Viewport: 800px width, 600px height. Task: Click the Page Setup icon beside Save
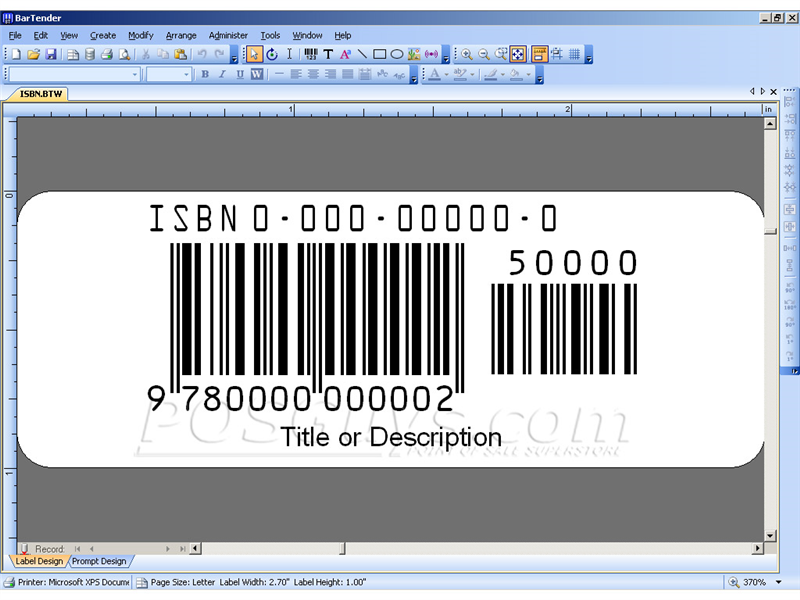click(73, 54)
